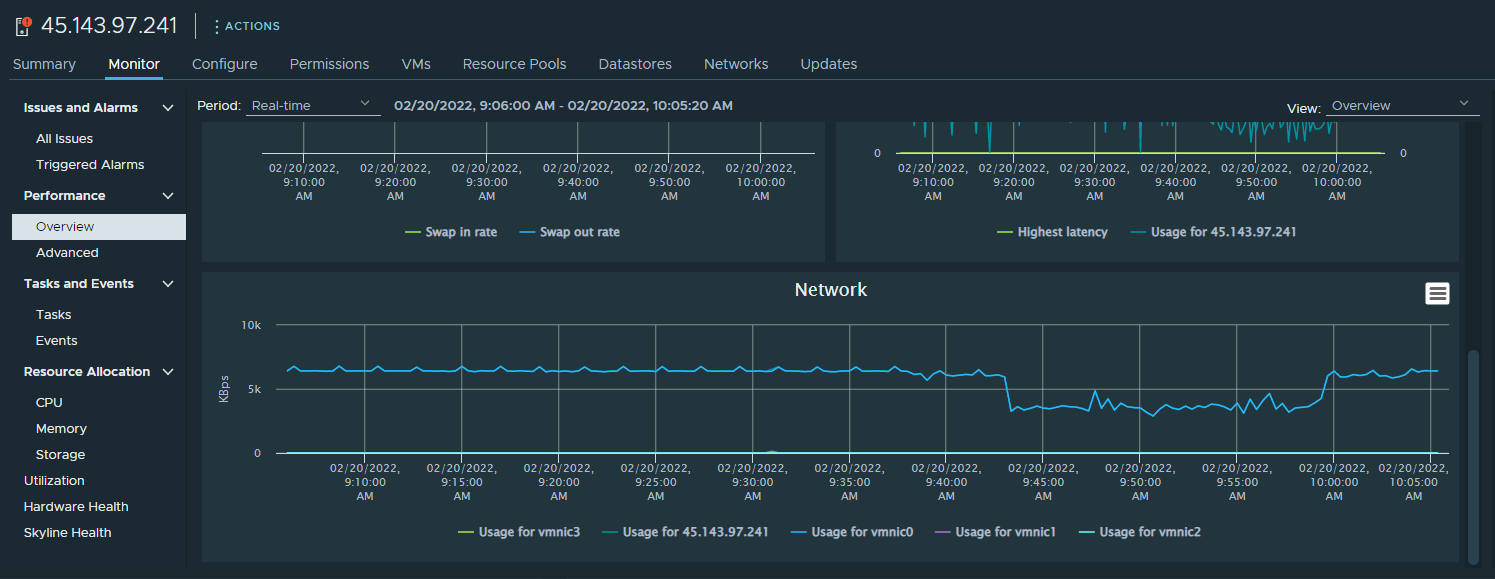Click the vertical scrollbar of chart pane
The image size is (1495, 579).
click(1472, 457)
